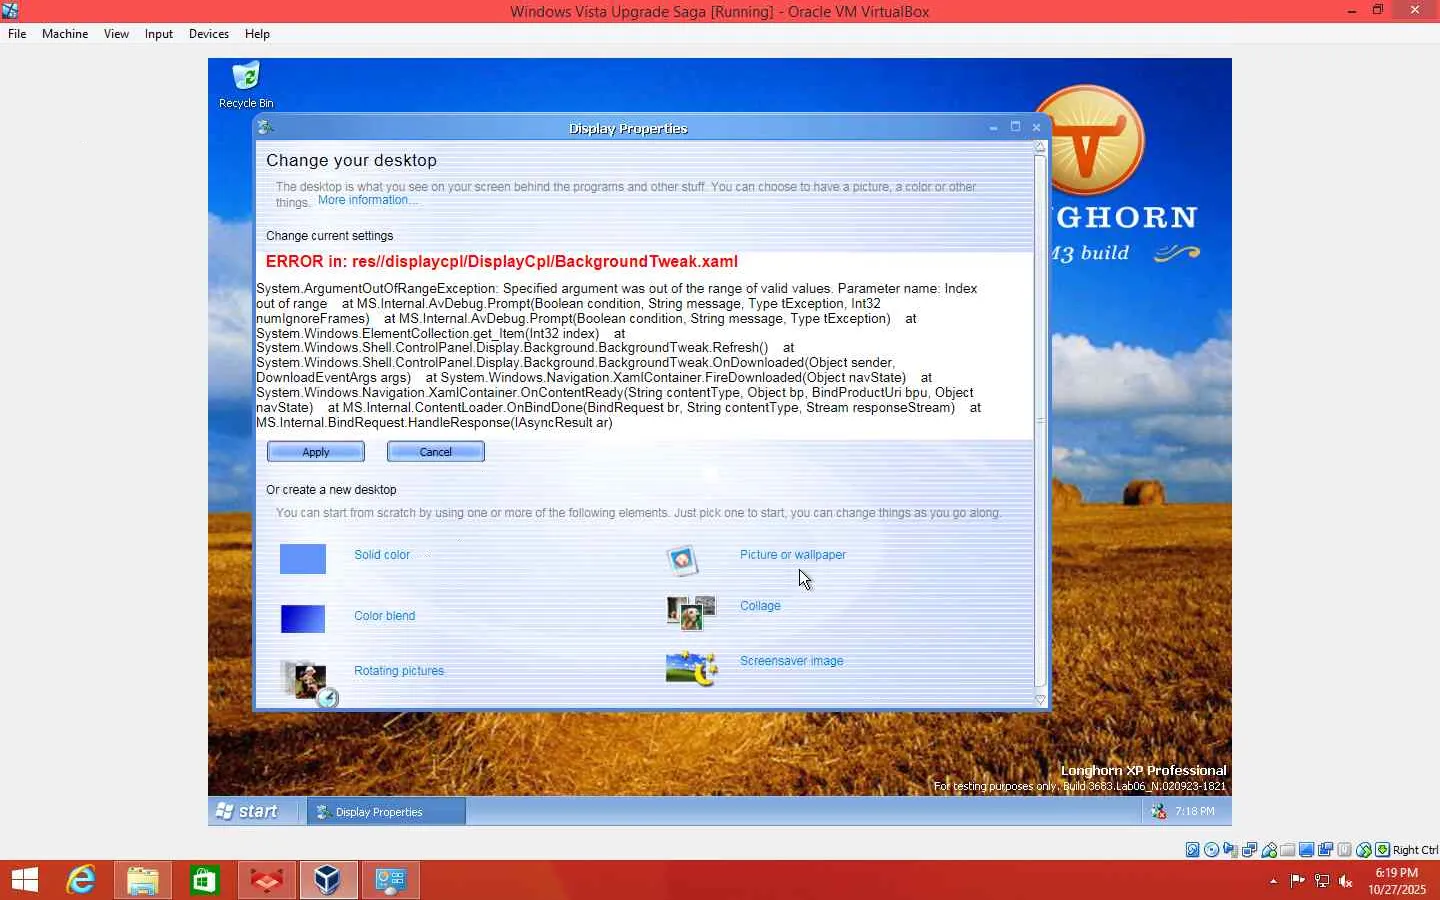
Task: Click the VirtualBox display status icon
Action: [1307, 850]
